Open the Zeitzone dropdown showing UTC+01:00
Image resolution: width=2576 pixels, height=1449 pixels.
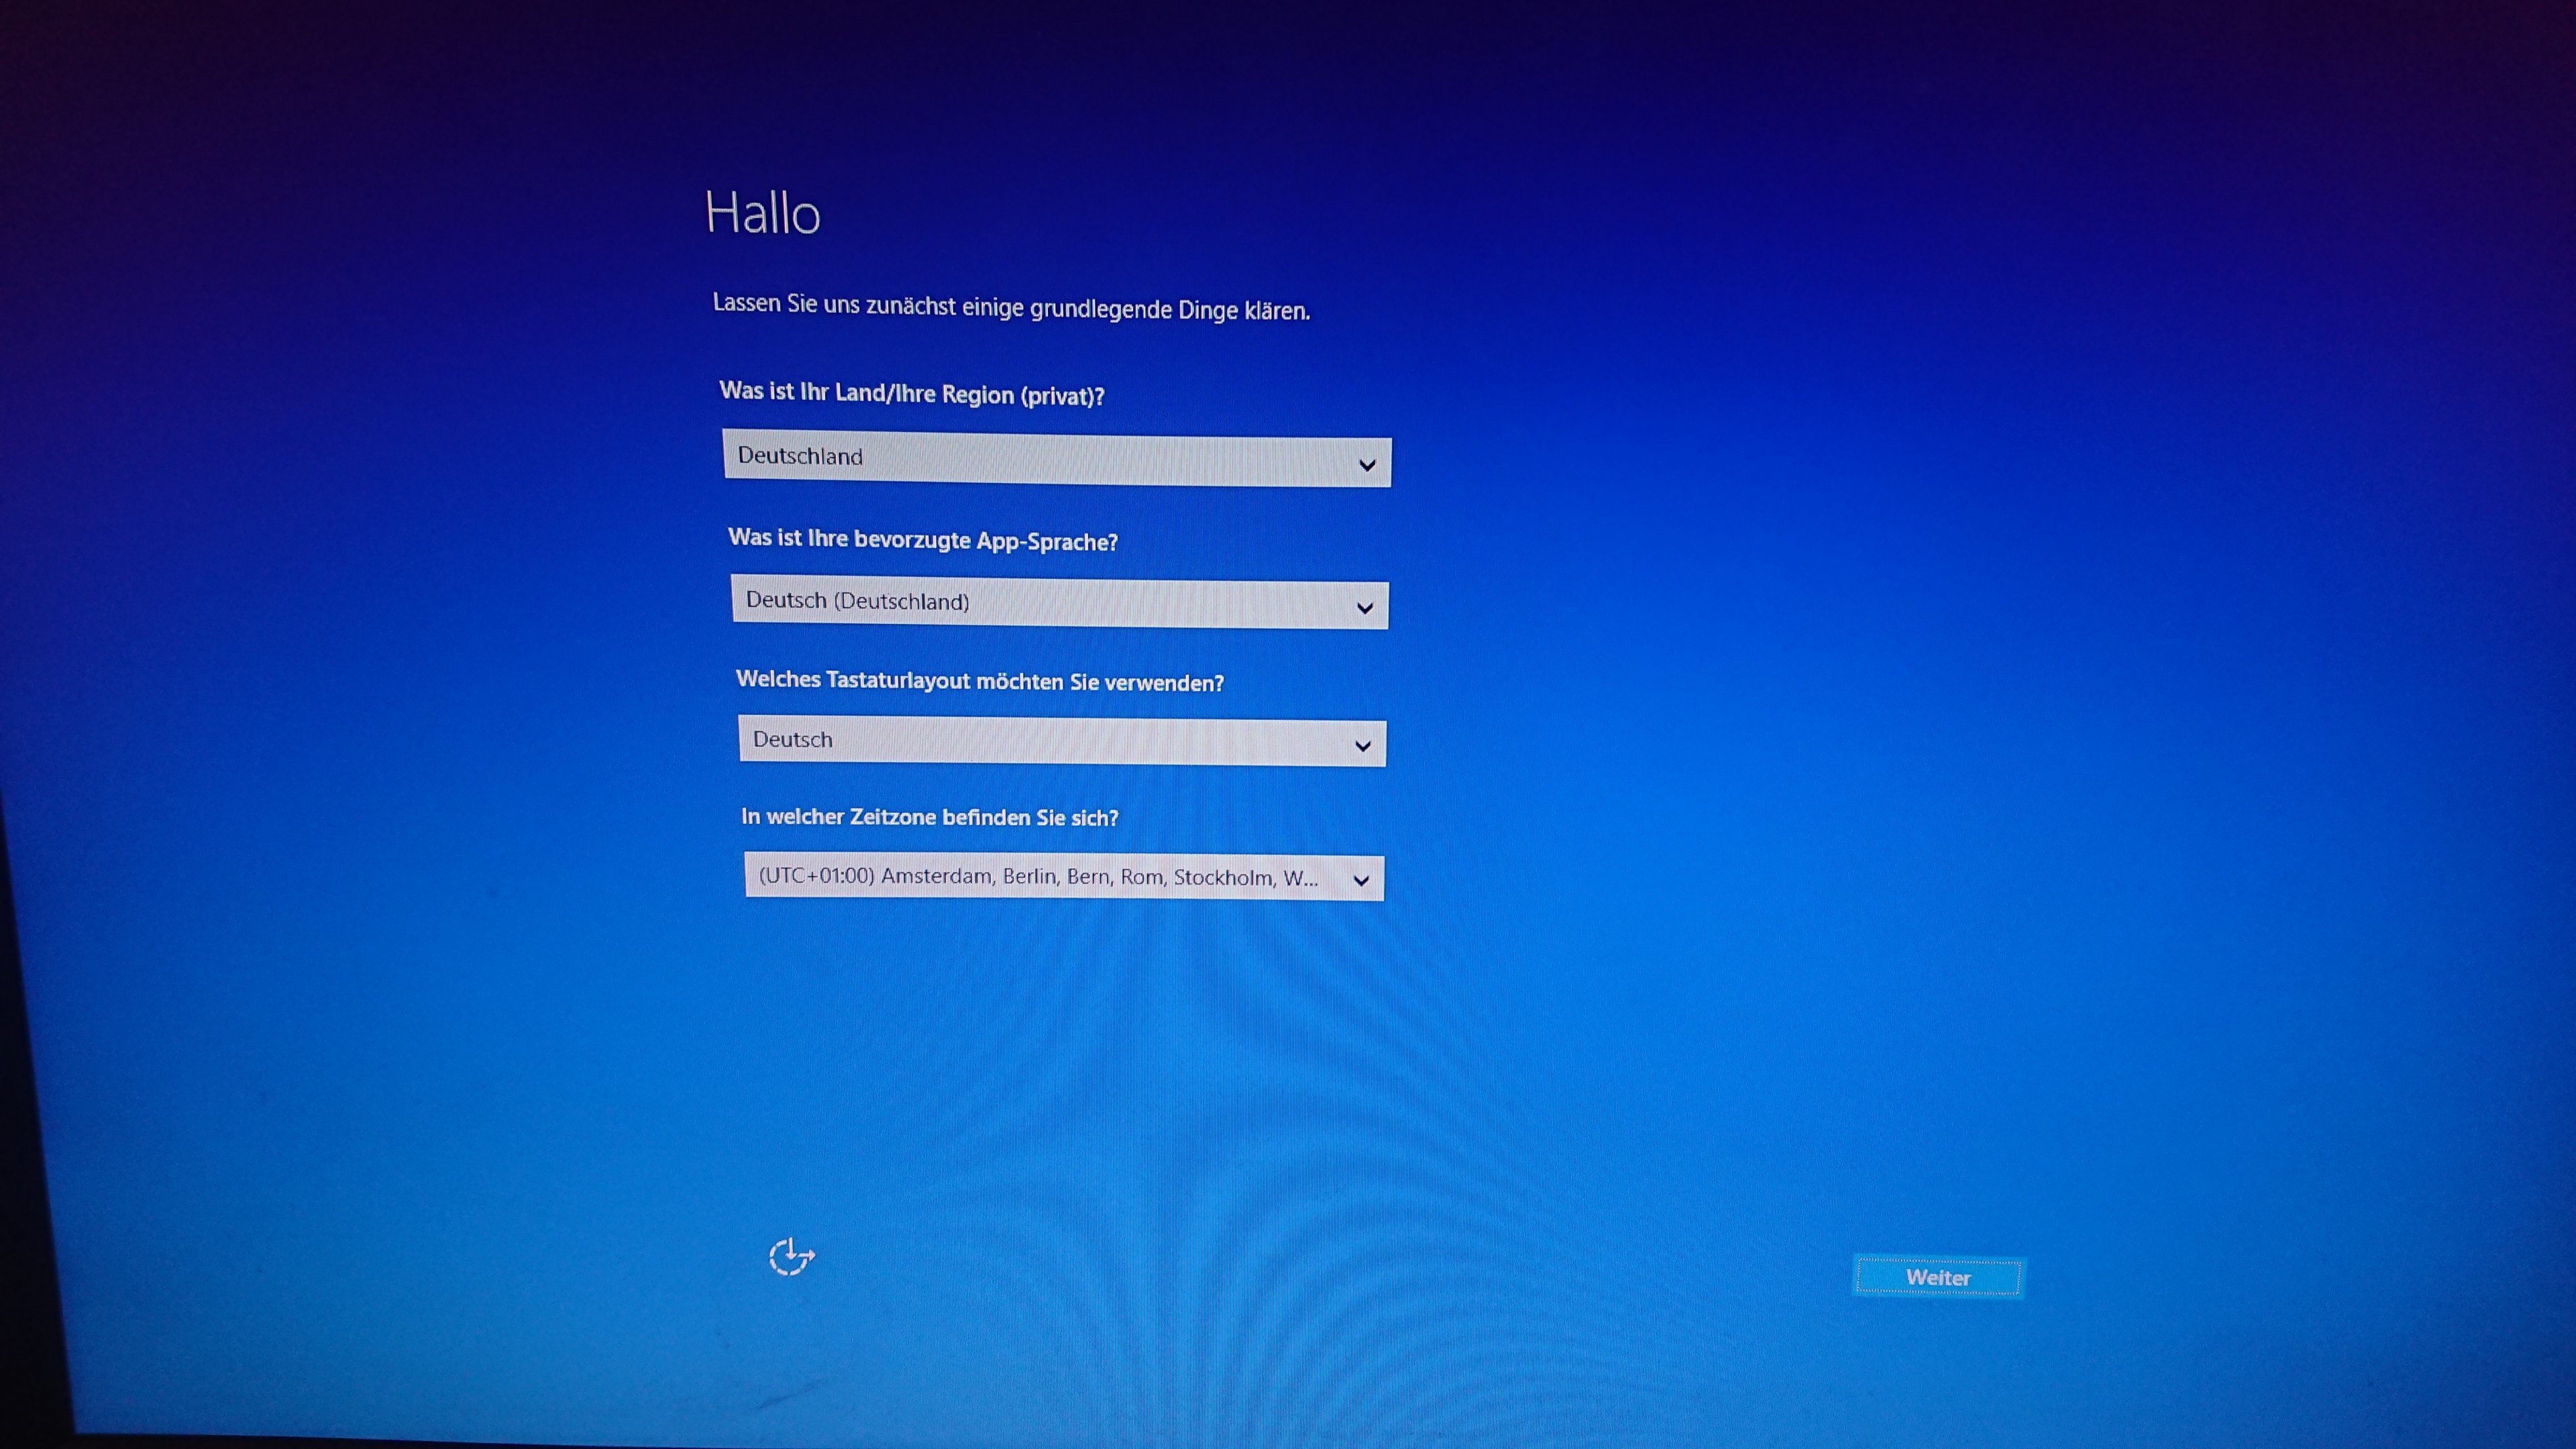coord(1064,878)
